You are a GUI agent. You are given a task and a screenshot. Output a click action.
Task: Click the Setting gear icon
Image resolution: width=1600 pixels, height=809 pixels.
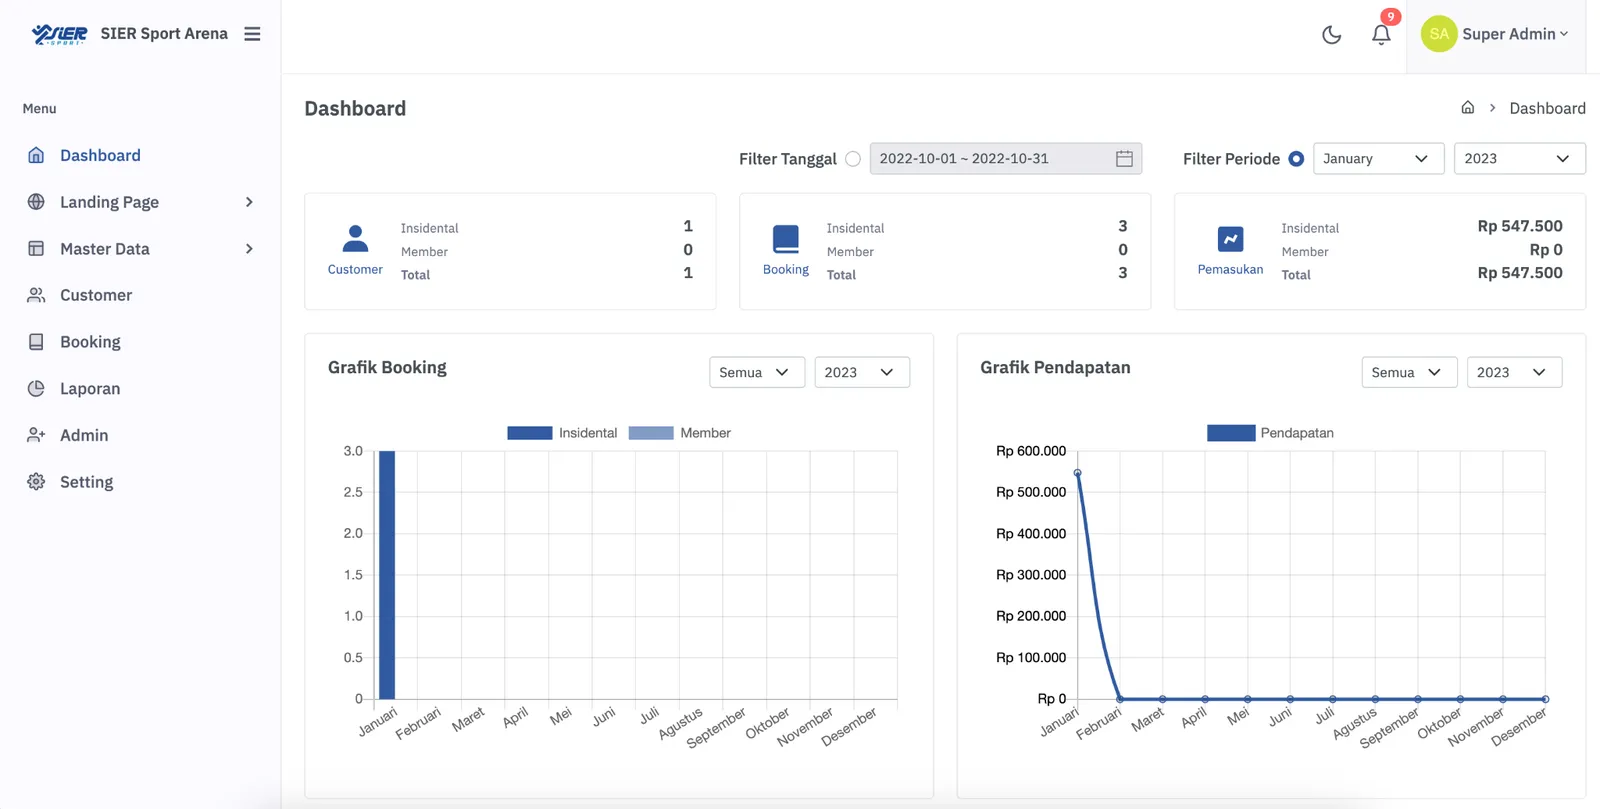[36, 482]
